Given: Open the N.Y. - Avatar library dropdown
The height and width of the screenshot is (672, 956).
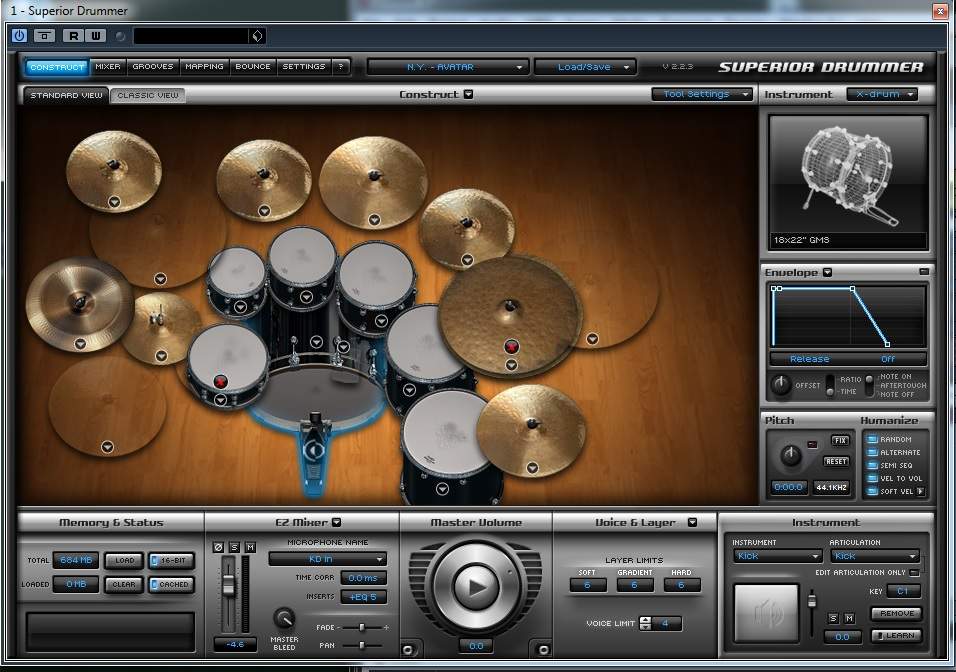Looking at the screenshot, I should coord(446,67).
